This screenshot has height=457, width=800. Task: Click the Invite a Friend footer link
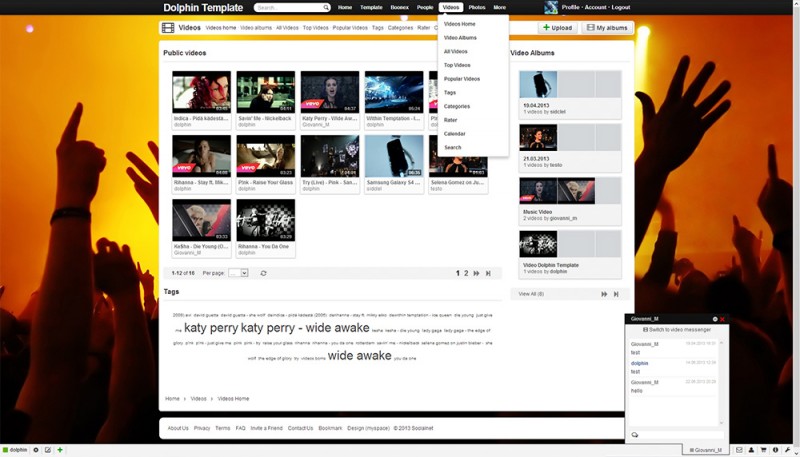pyautogui.click(x=266, y=428)
